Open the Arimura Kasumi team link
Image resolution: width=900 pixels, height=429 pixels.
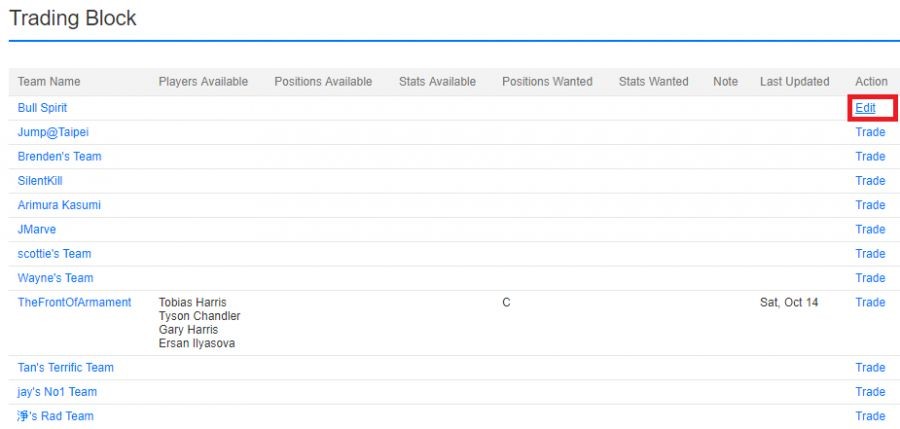[x=59, y=205]
